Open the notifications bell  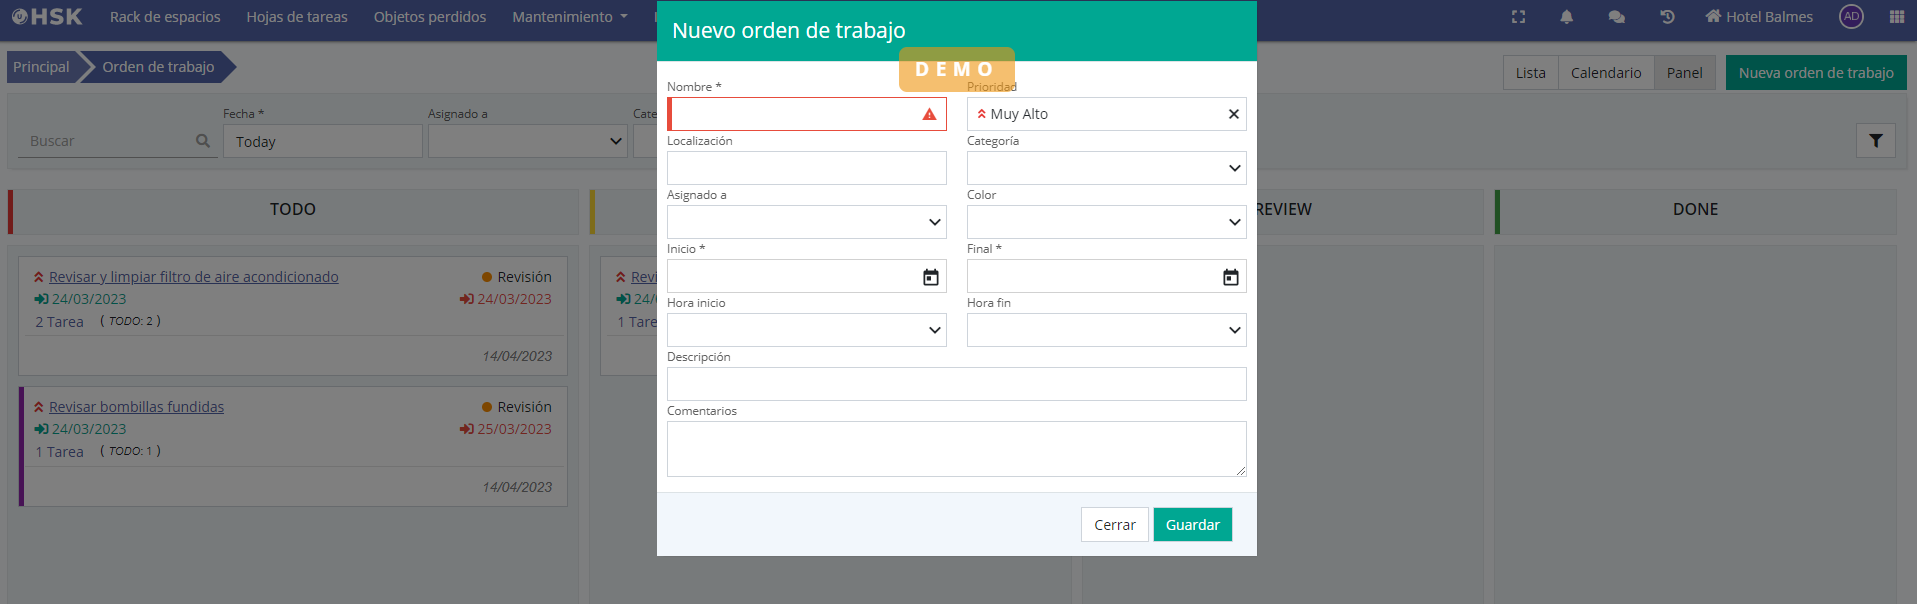pos(1566,17)
